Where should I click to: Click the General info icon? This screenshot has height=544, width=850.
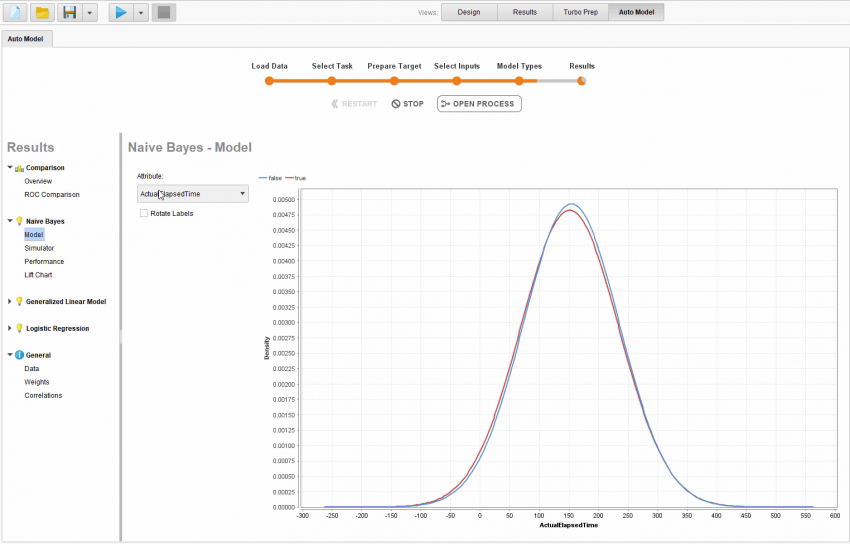20,355
